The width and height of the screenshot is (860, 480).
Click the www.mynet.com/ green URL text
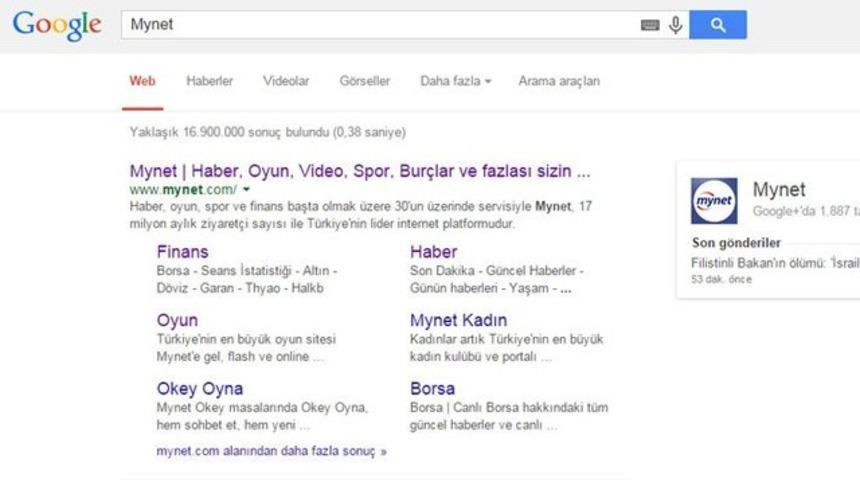point(183,190)
